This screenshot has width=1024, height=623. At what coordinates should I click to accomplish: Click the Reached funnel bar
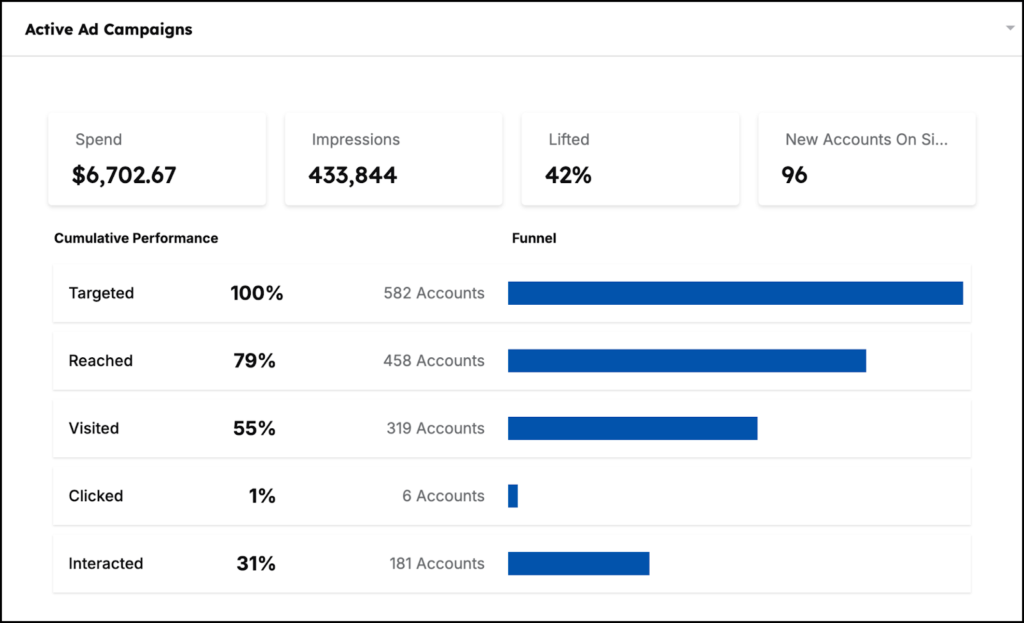click(x=687, y=361)
